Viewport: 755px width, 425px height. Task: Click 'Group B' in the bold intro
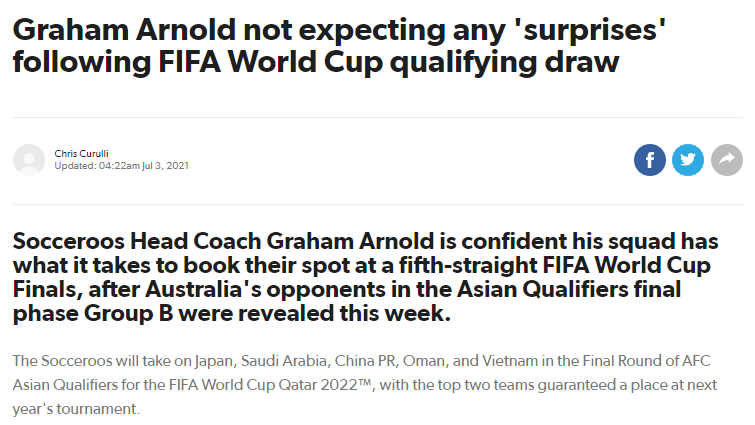pyautogui.click(x=128, y=313)
